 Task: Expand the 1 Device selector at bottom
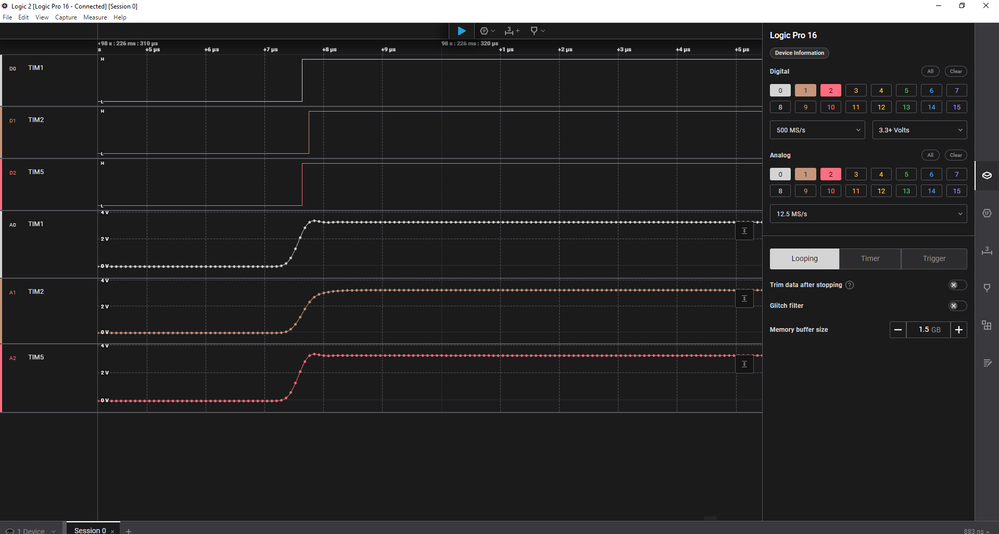[x=31, y=531]
